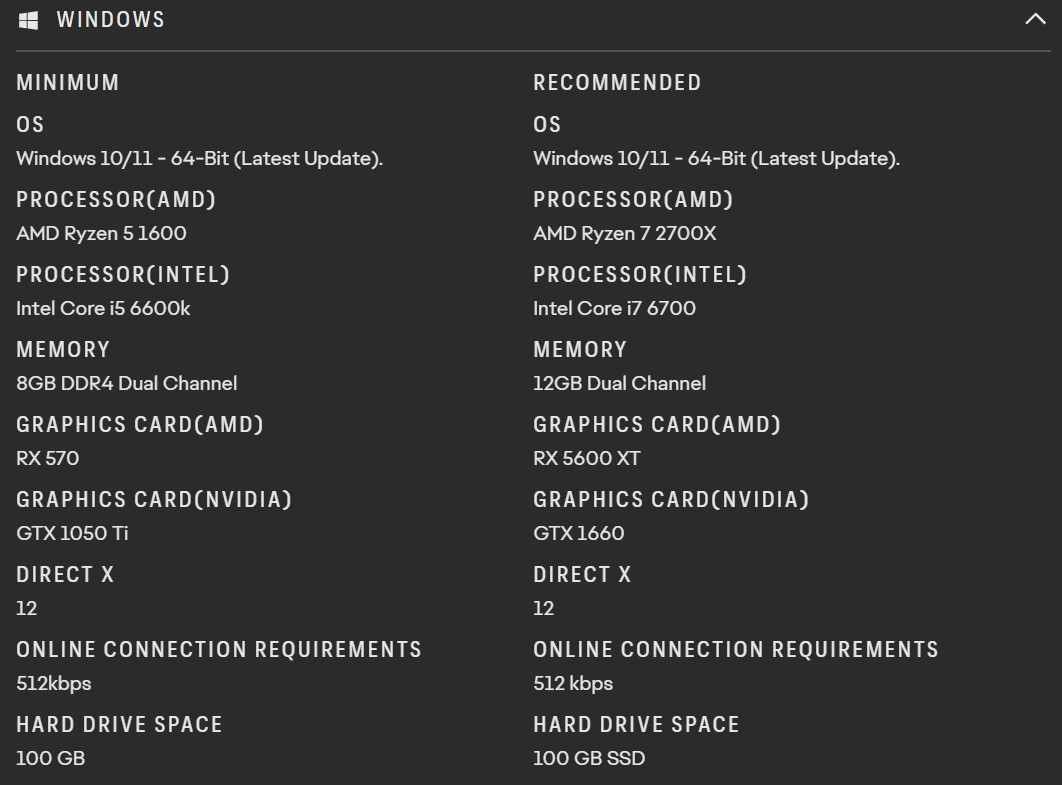Click the WINDOWS section header
1062x785 pixels.
[110, 20]
